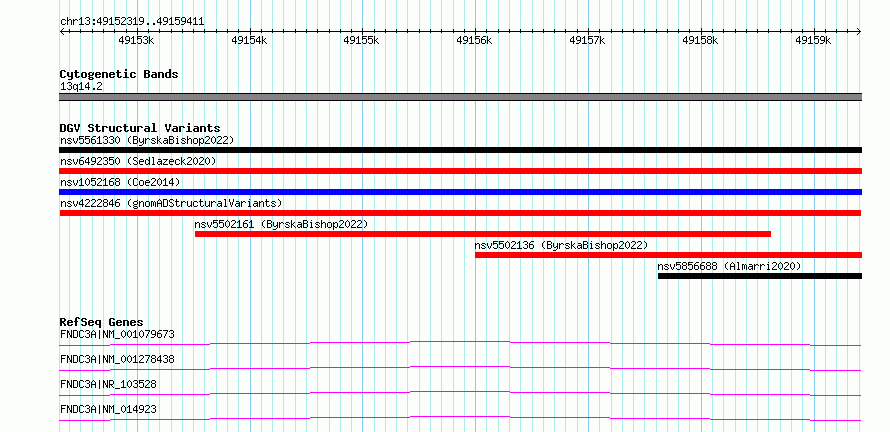Click the 49153k ruler tick label
This screenshot has width=890, height=432.
[x=136, y=40]
